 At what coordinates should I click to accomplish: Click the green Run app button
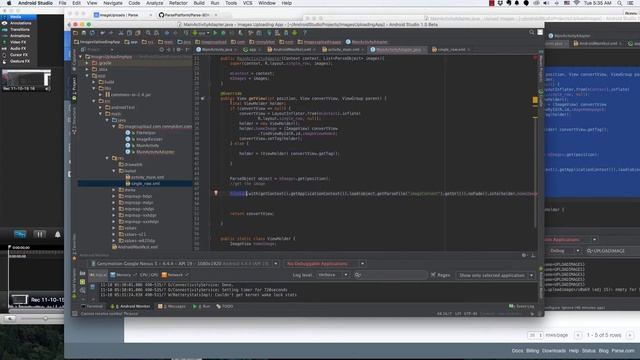click(215, 33)
